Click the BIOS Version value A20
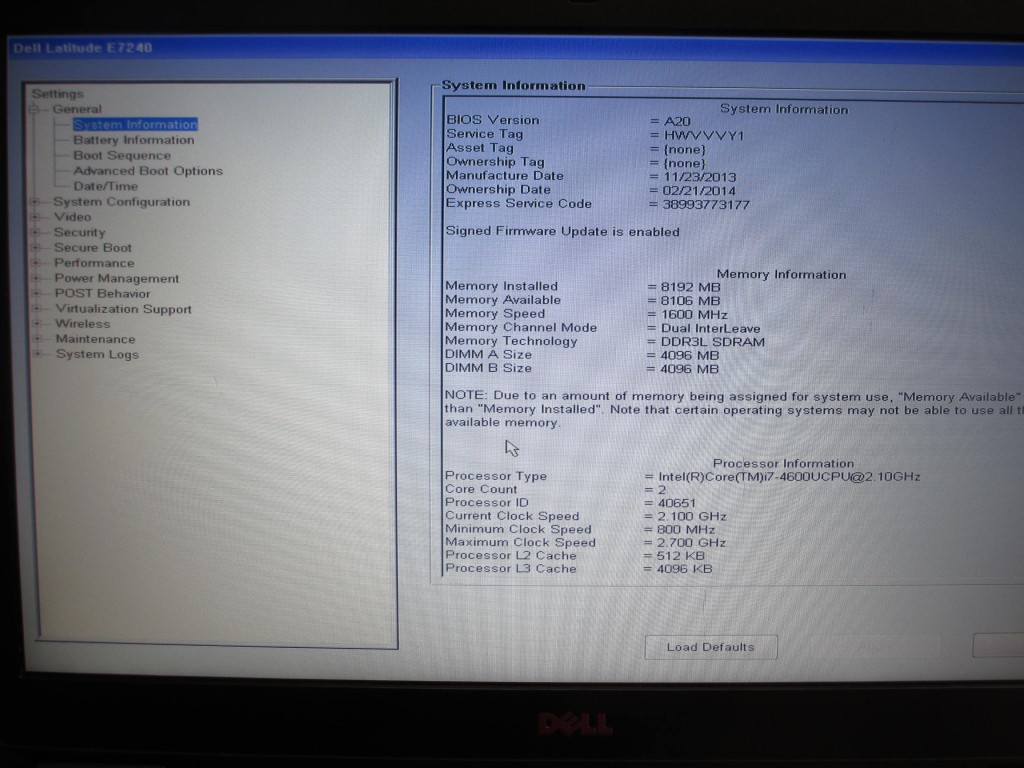This screenshot has width=1024, height=768. click(x=677, y=121)
